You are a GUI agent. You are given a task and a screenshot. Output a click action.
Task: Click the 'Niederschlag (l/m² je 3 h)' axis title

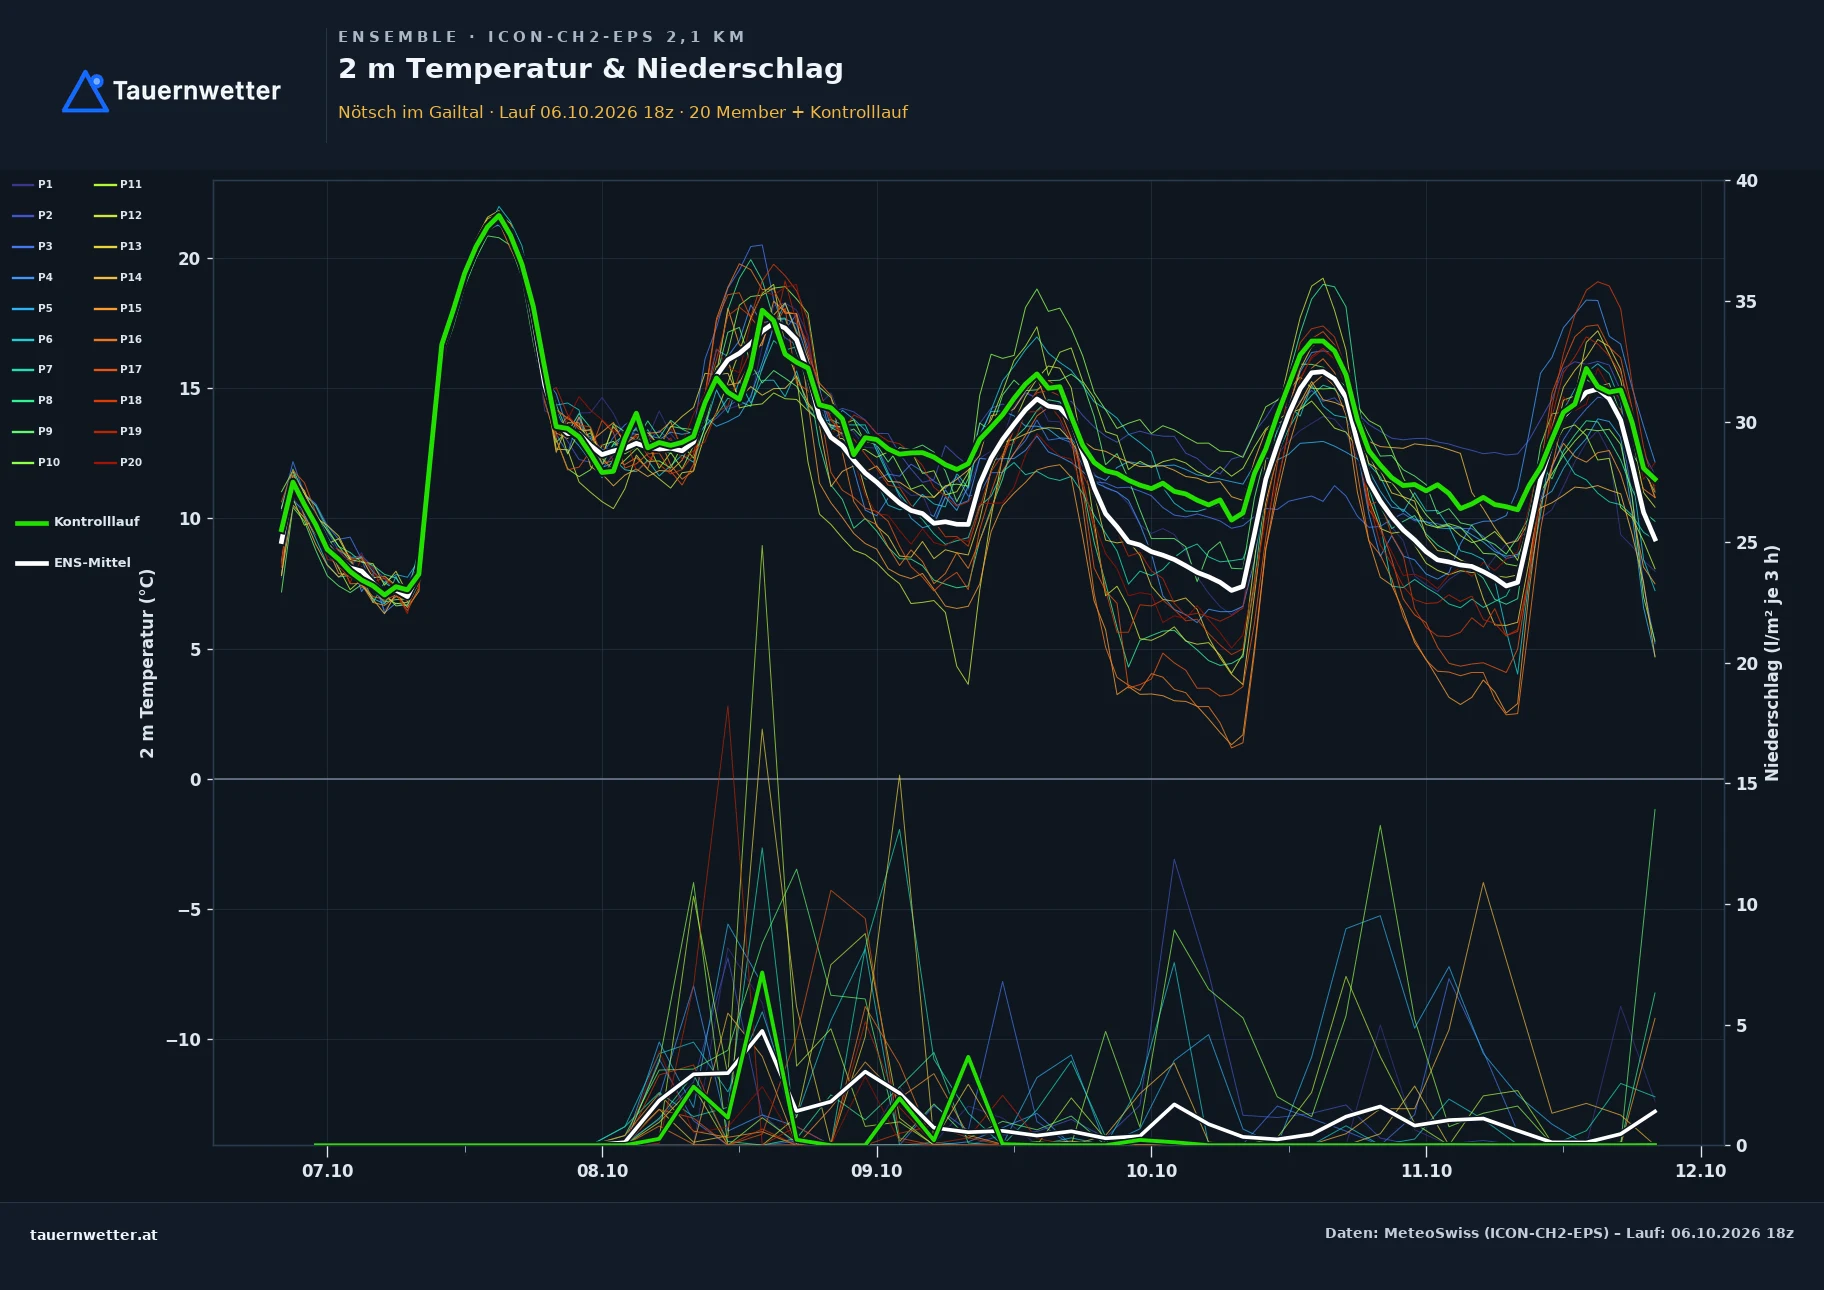1772,663
